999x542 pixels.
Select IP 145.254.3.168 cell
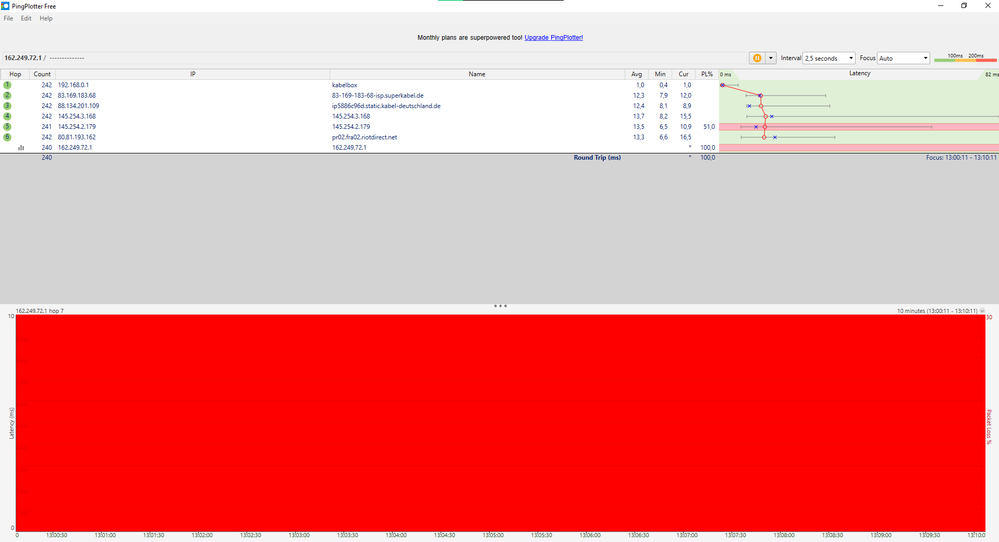click(76, 117)
